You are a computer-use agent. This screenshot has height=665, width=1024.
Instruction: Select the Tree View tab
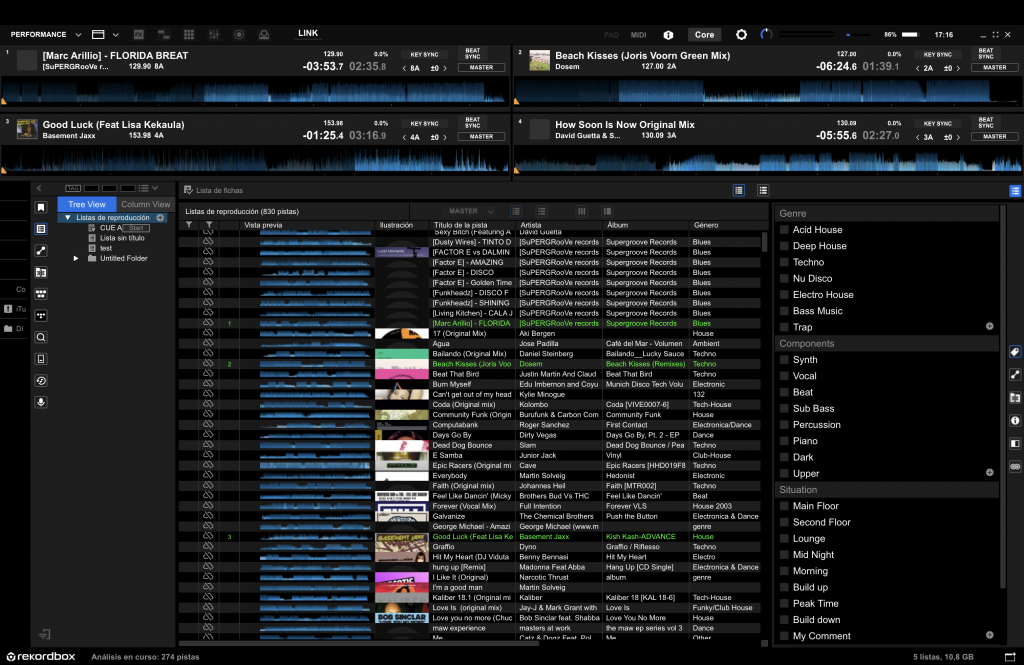87,204
